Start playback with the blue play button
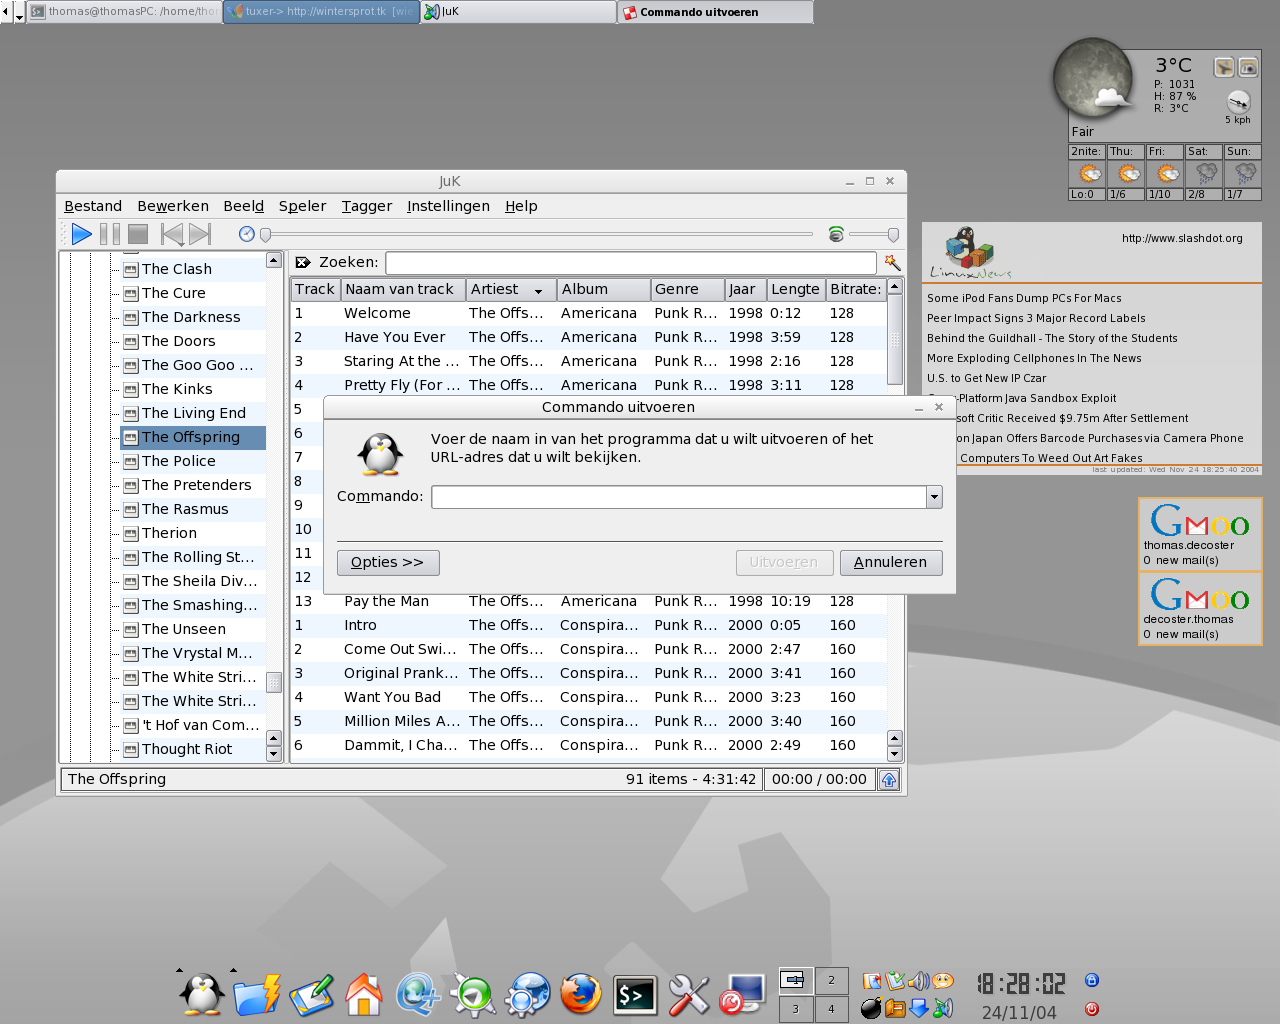Viewport: 1280px width, 1024px height. pyautogui.click(x=82, y=234)
